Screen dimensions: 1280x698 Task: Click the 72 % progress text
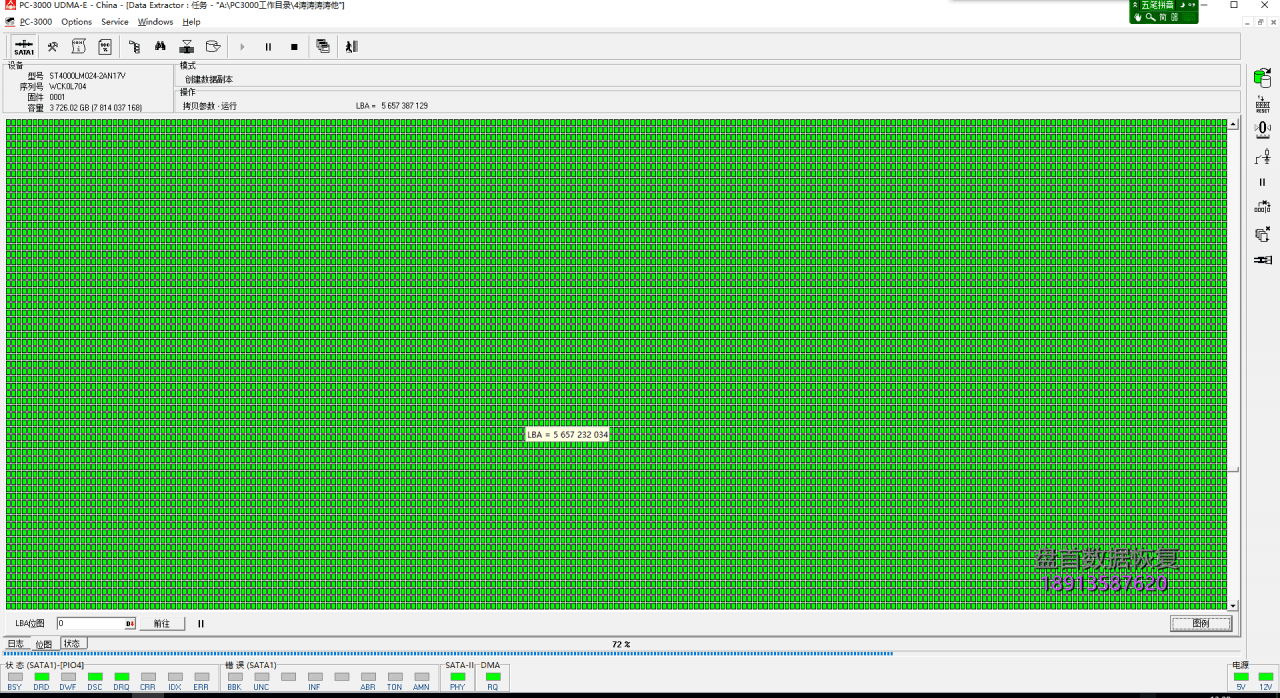621,645
